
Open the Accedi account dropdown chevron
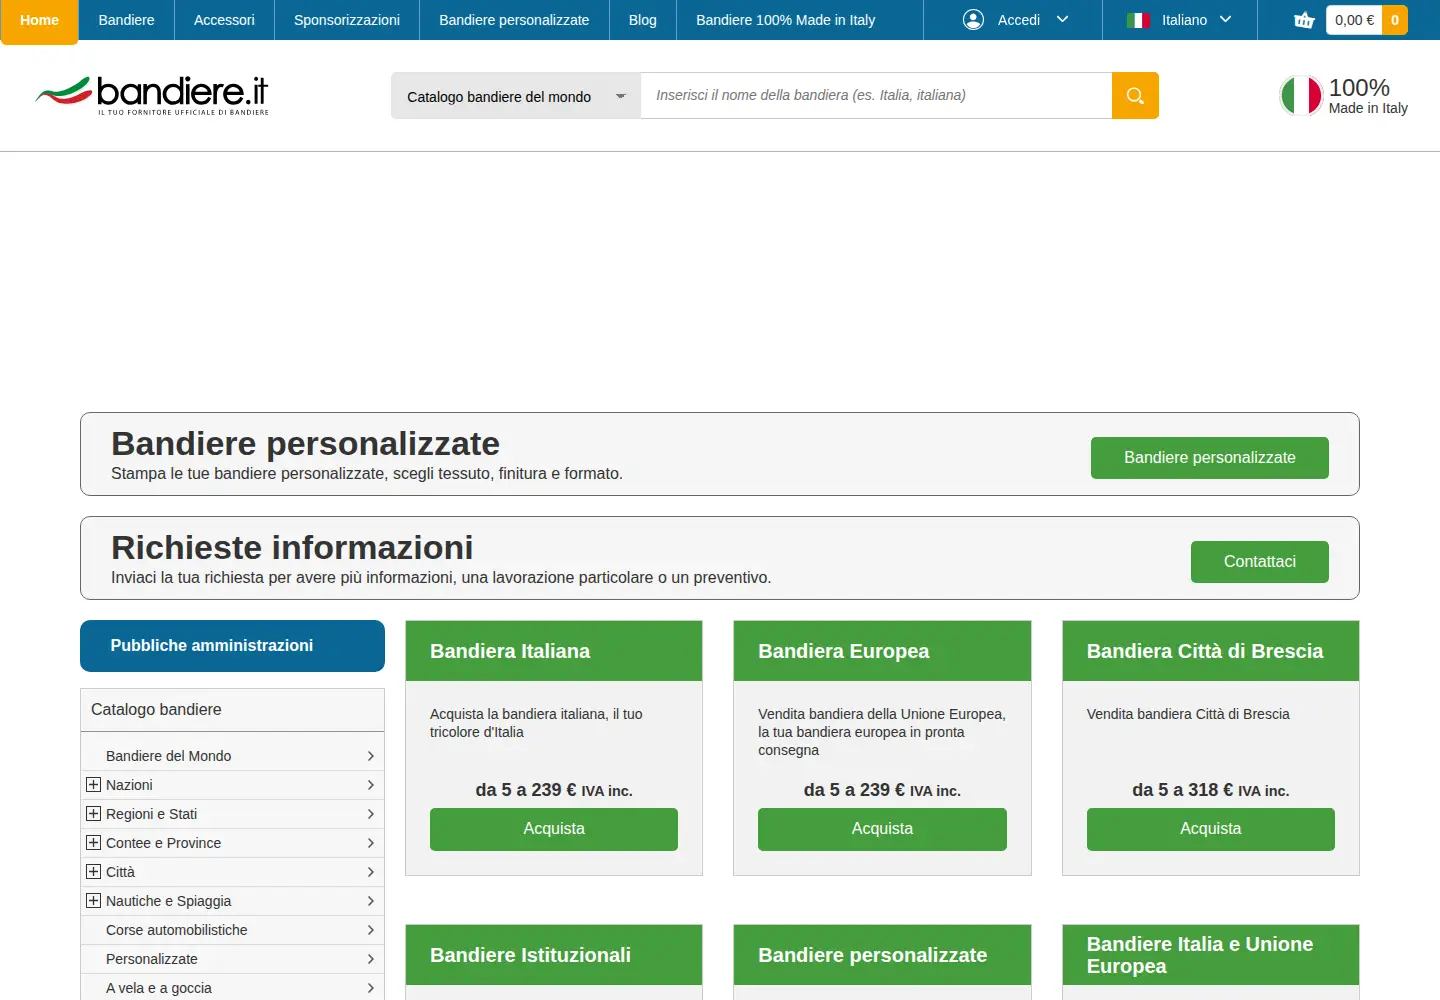pyautogui.click(x=1062, y=20)
